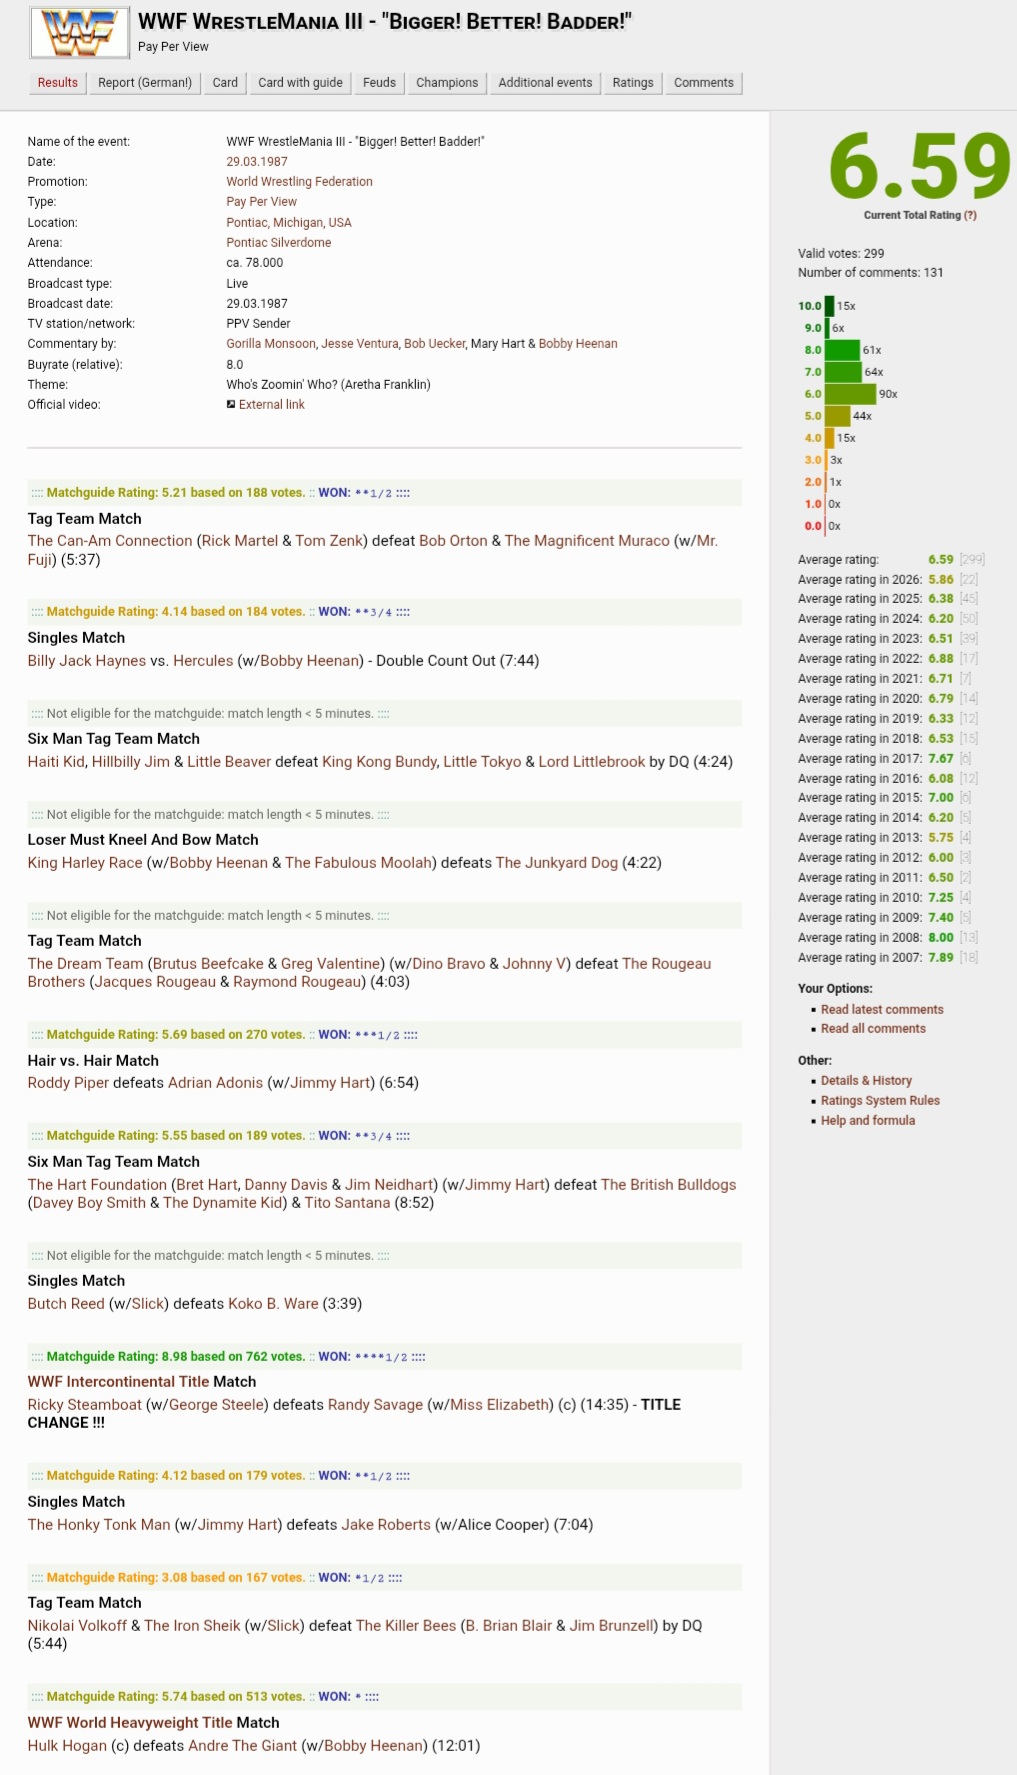1017x1775 pixels.
Task: Open Billy Jack Haynes profile link
Action: pyautogui.click(x=87, y=661)
